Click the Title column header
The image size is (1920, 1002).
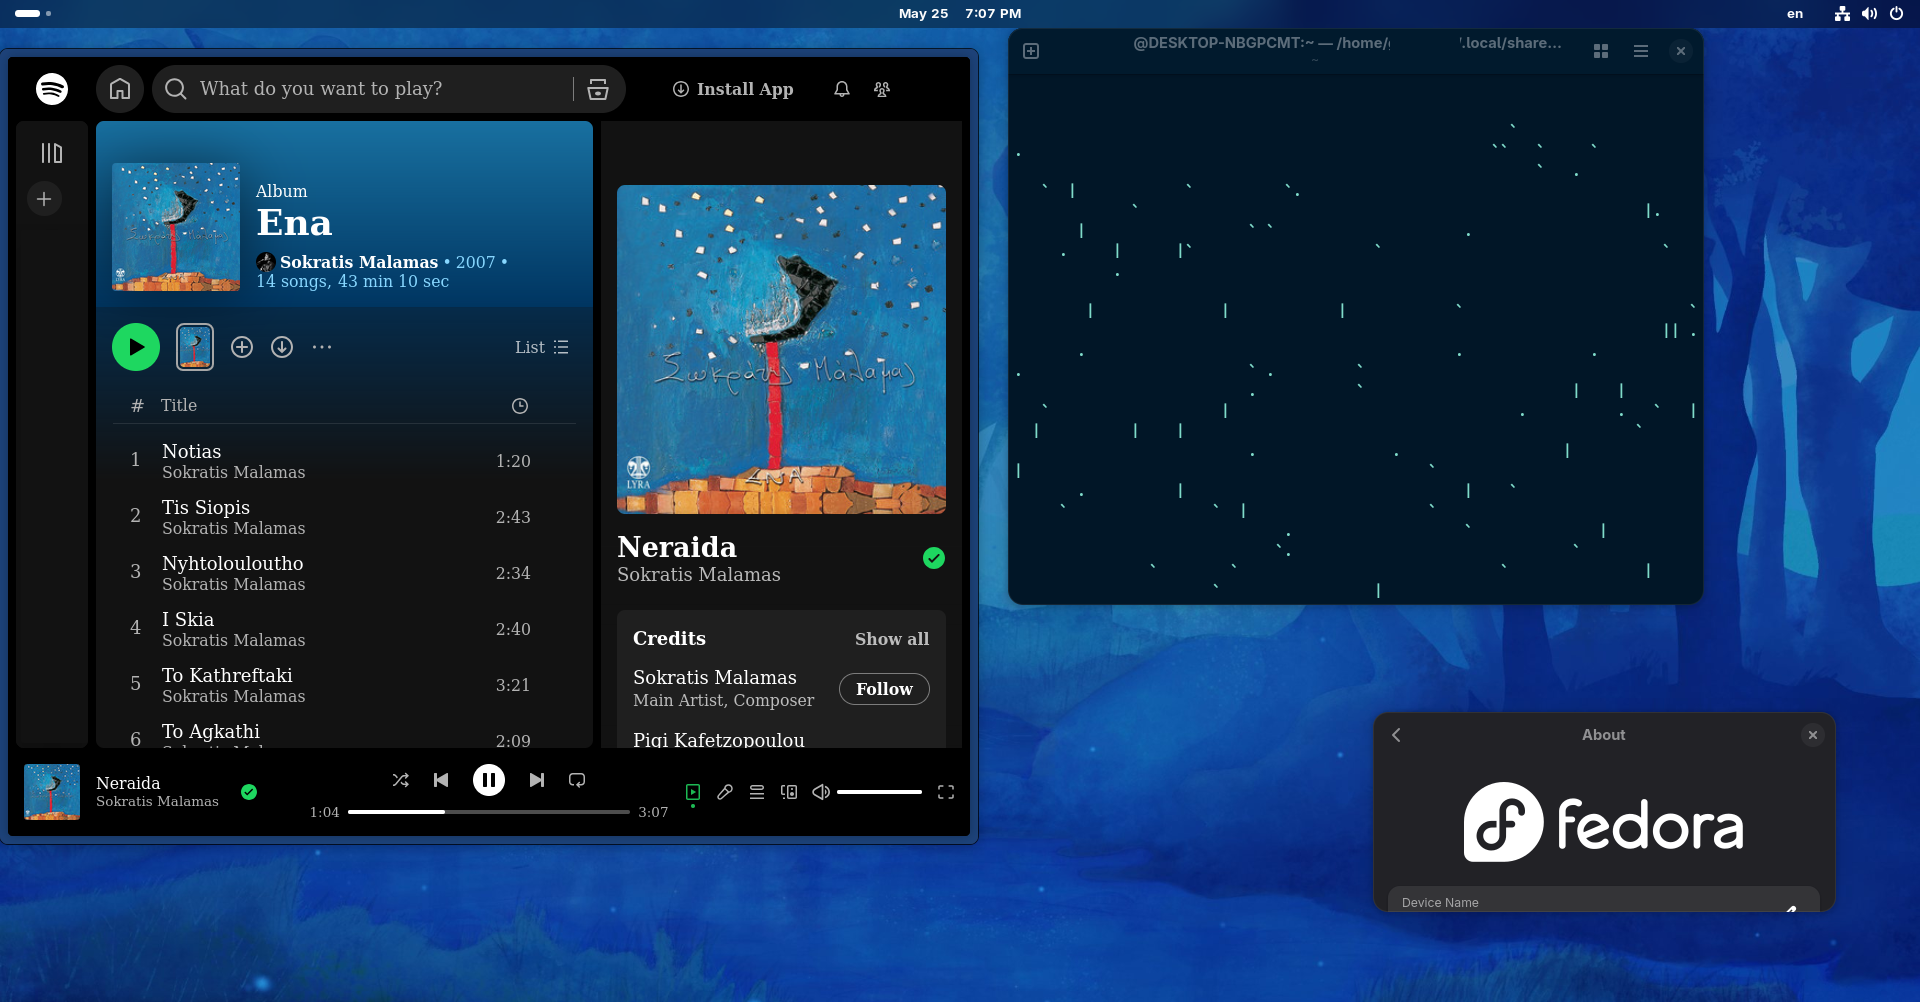(x=179, y=405)
